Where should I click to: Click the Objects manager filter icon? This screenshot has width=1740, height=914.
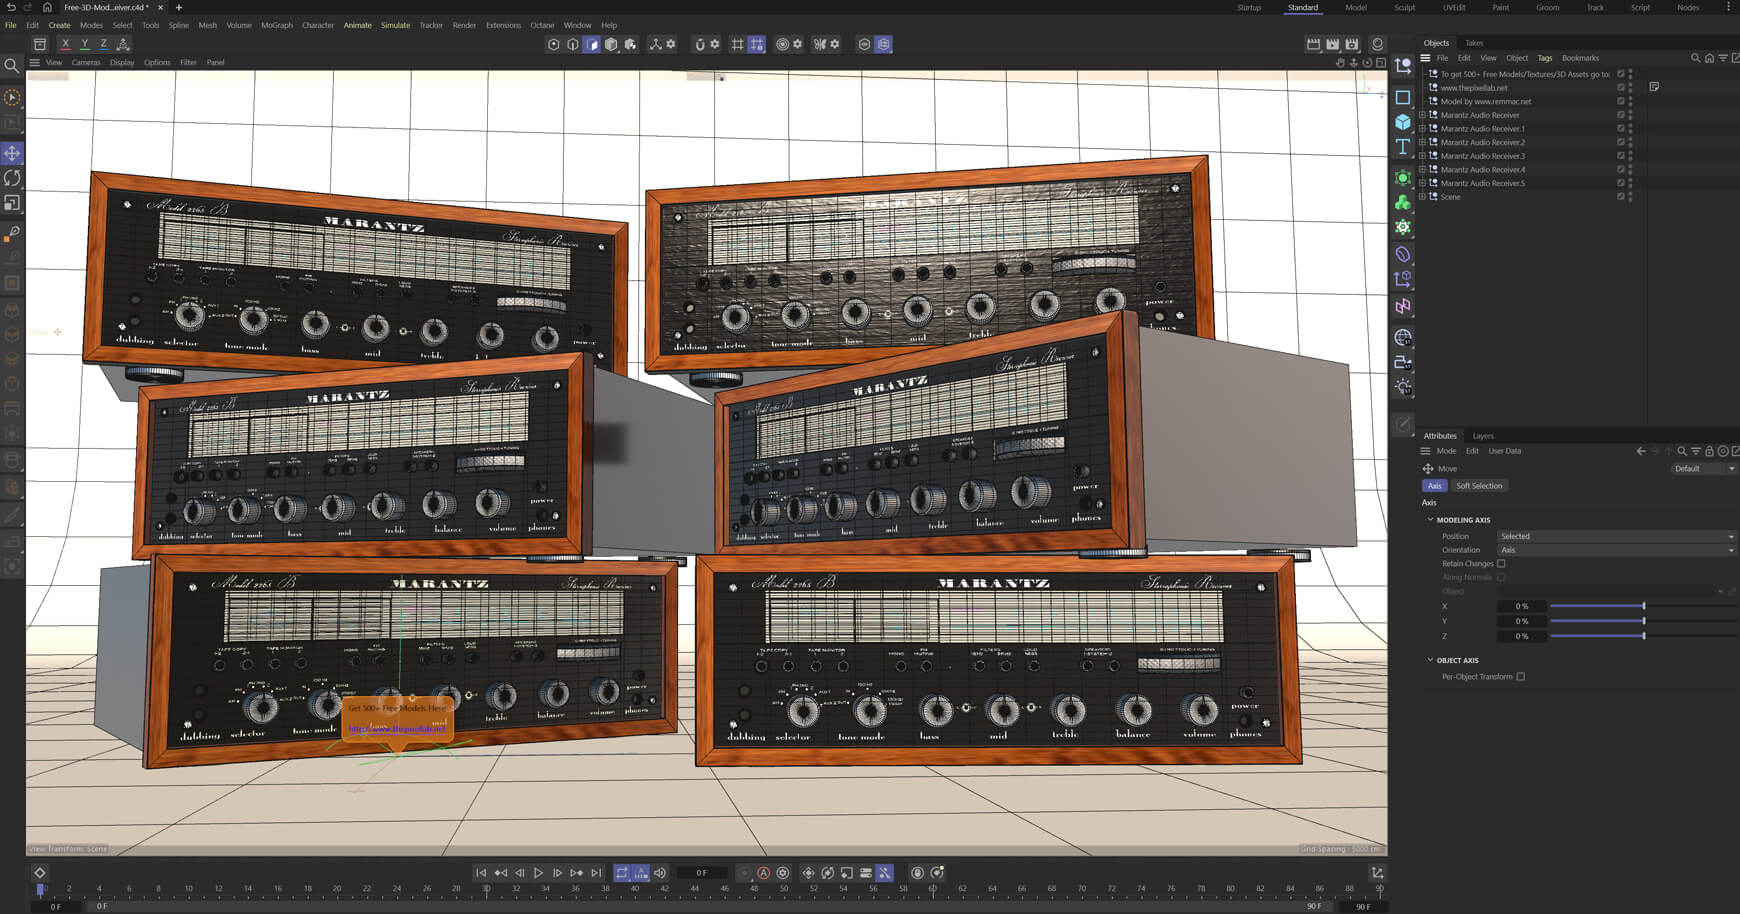point(1722,58)
